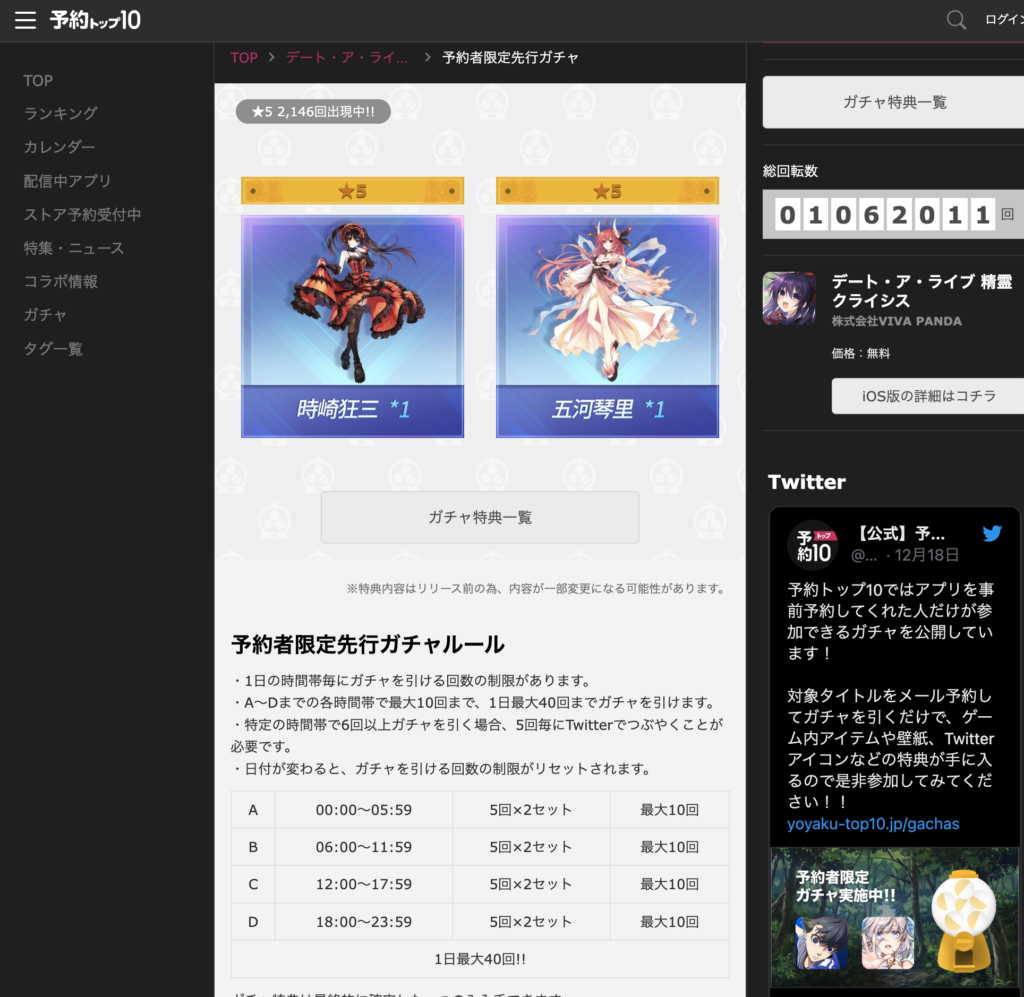The width and height of the screenshot is (1024, 997).
Task: Click the Twitter bird icon
Action: click(x=992, y=533)
